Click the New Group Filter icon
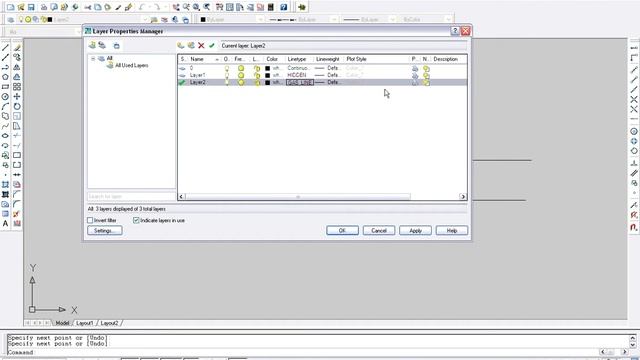The image size is (640, 360). pyautogui.click(x=102, y=46)
